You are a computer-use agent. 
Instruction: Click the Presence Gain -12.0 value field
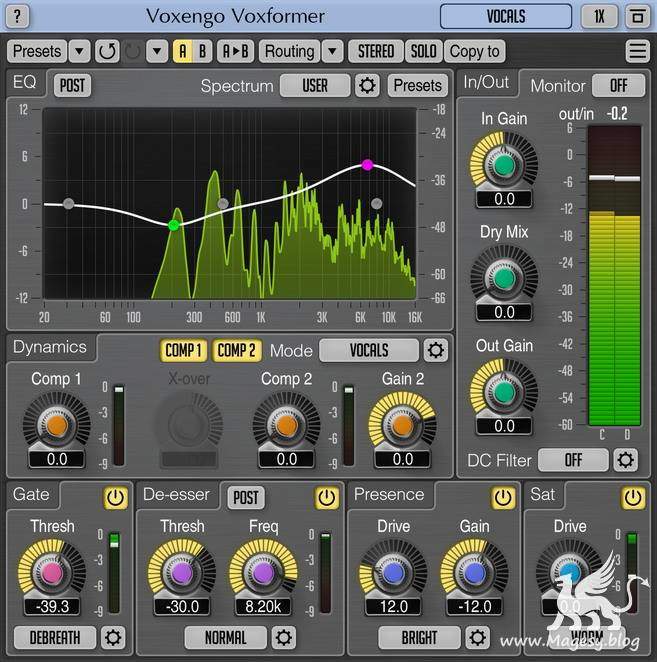click(475, 607)
